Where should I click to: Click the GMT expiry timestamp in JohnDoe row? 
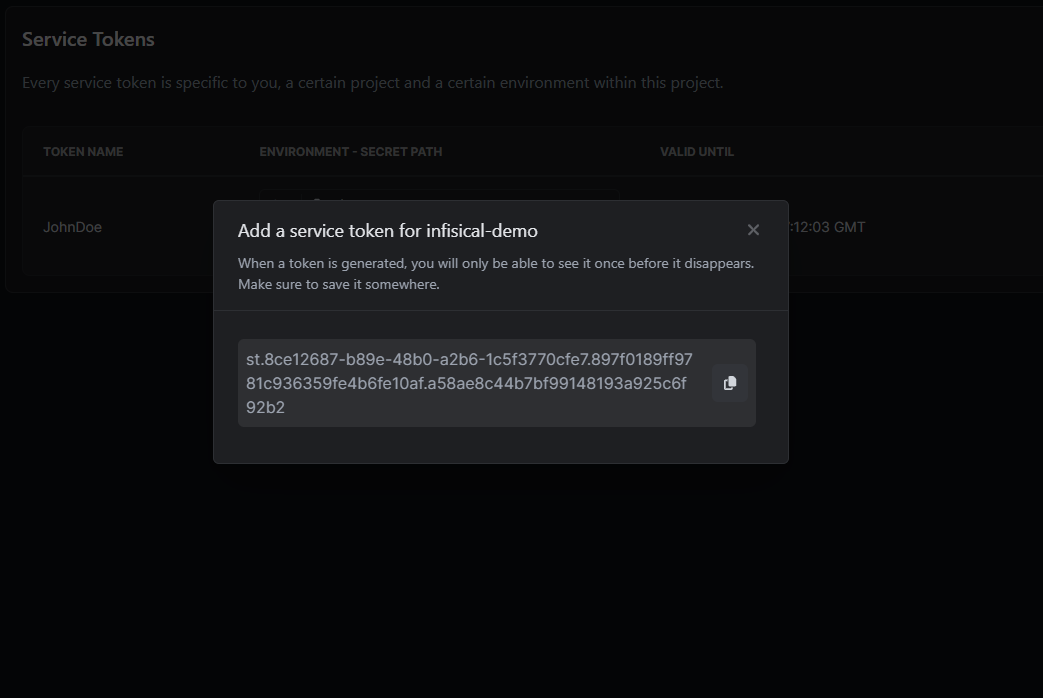pyautogui.click(x=827, y=227)
